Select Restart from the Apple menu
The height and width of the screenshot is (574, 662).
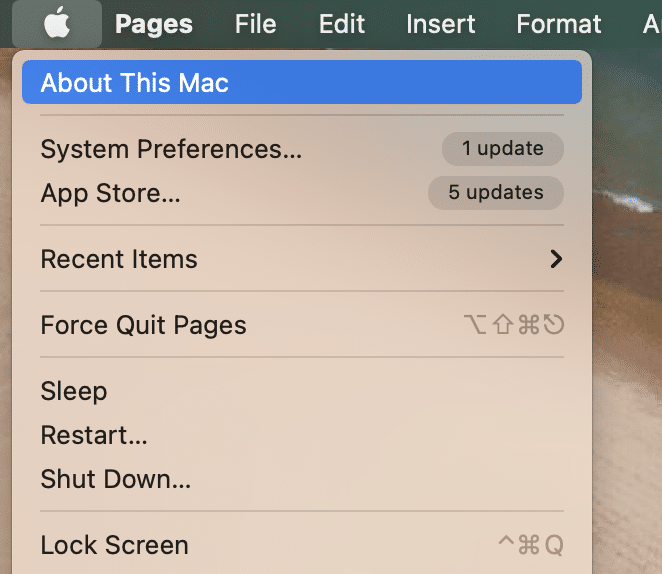coord(94,435)
